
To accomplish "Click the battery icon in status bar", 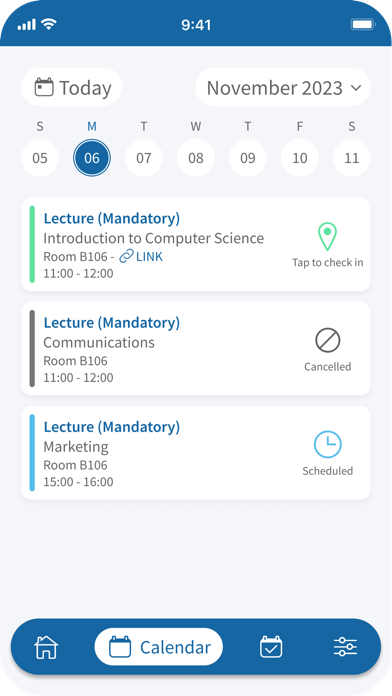I will pyautogui.click(x=363, y=24).
